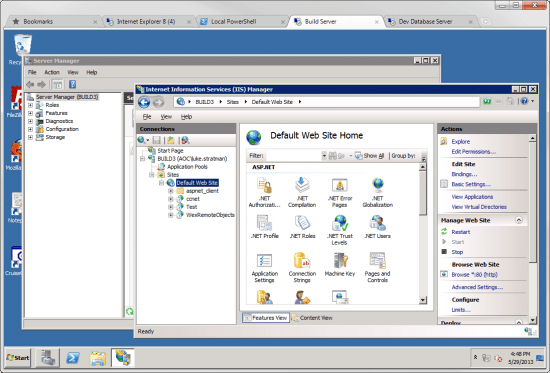This screenshot has width=550, height=373.
Task: Collapse the Manage Web Site section
Action: pos(518,220)
